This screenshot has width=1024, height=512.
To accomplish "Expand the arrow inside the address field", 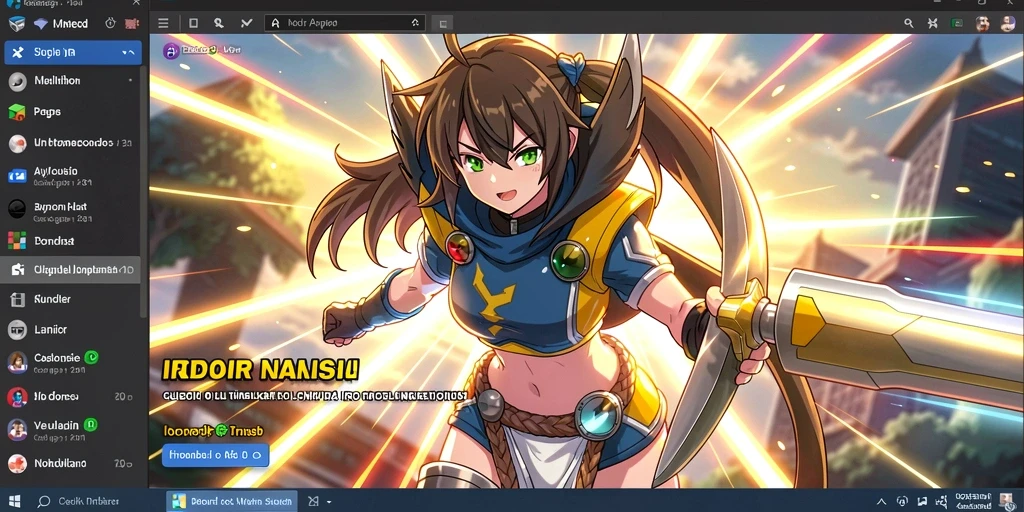I will [415, 23].
